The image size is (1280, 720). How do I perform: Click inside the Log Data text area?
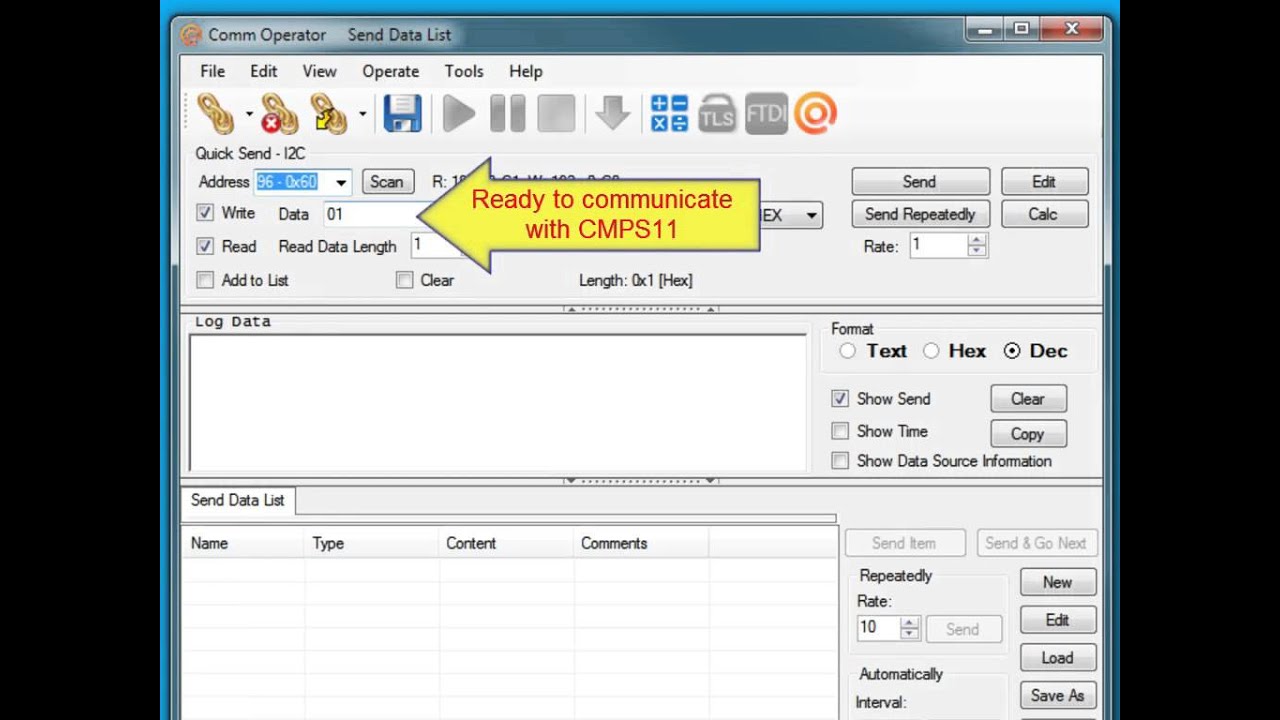pos(498,402)
